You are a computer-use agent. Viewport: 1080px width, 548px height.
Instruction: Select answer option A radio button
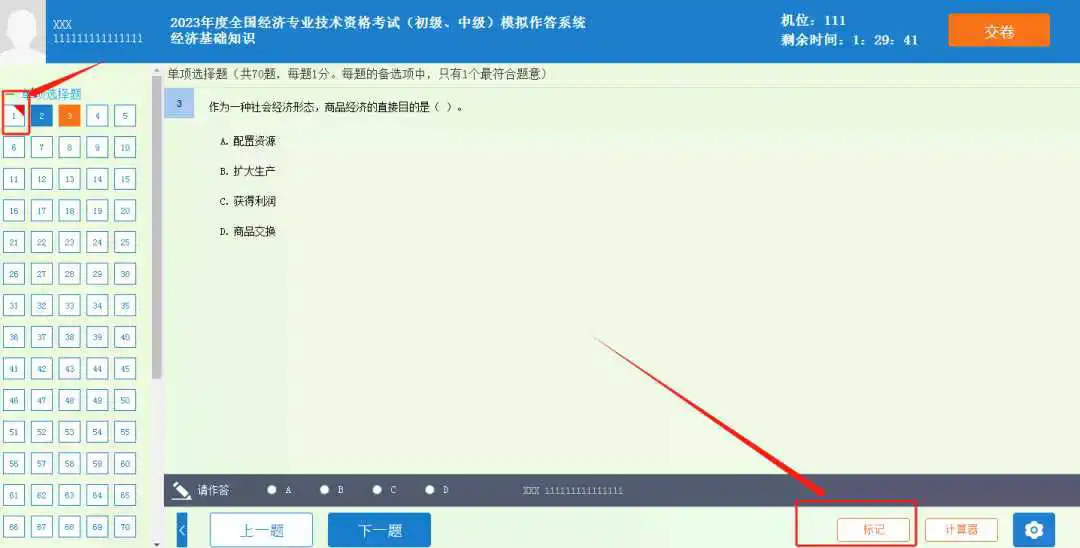click(x=272, y=490)
